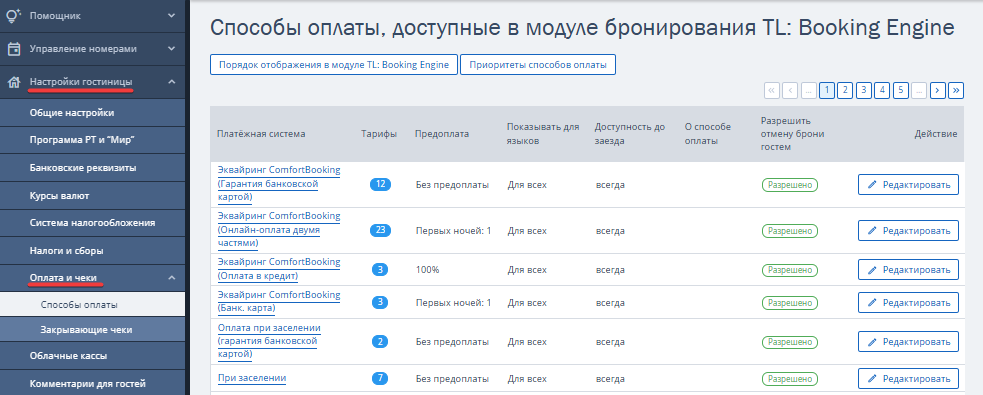The width and height of the screenshot is (983, 395).
Task: Open Эквайринг ComfortBooking (Онлайн-оплата двумя частями) link
Action: (279, 229)
